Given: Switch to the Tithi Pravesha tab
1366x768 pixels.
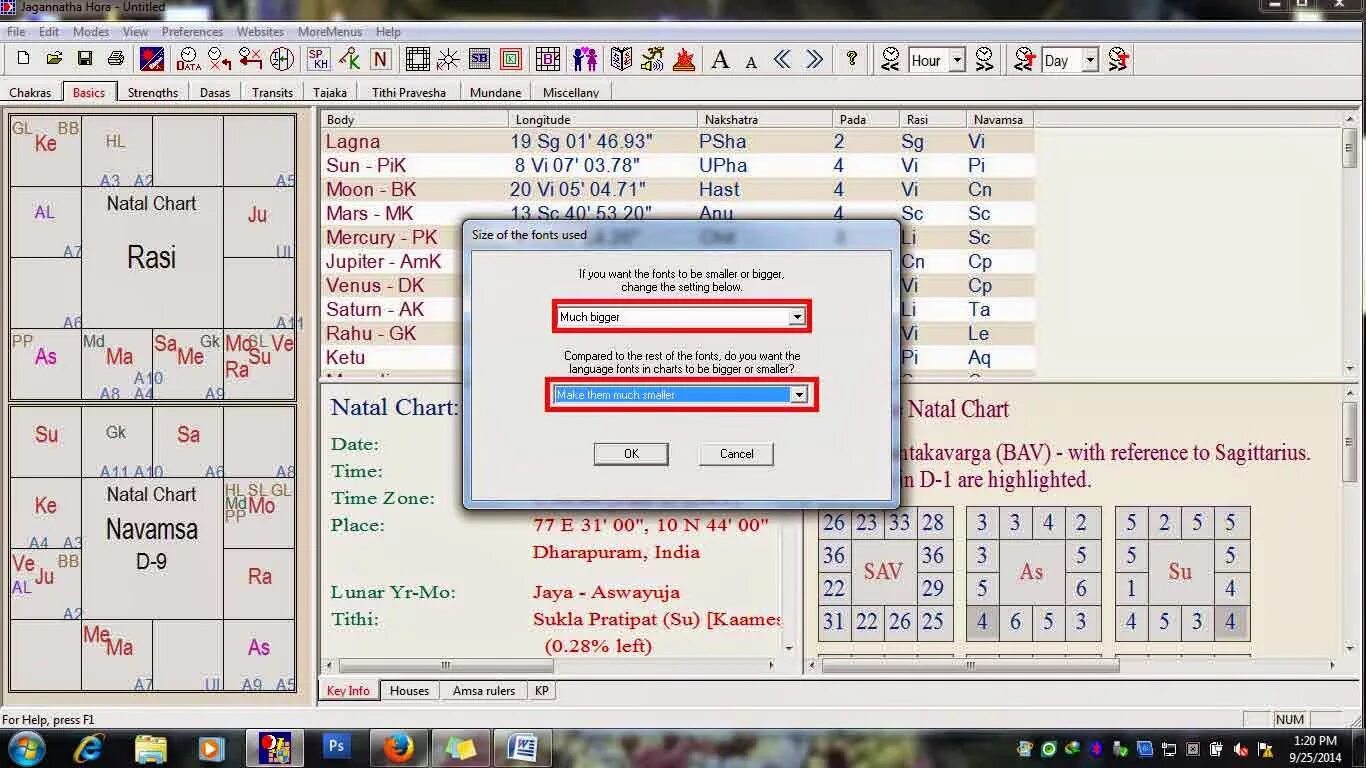Looking at the screenshot, I should tap(409, 92).
